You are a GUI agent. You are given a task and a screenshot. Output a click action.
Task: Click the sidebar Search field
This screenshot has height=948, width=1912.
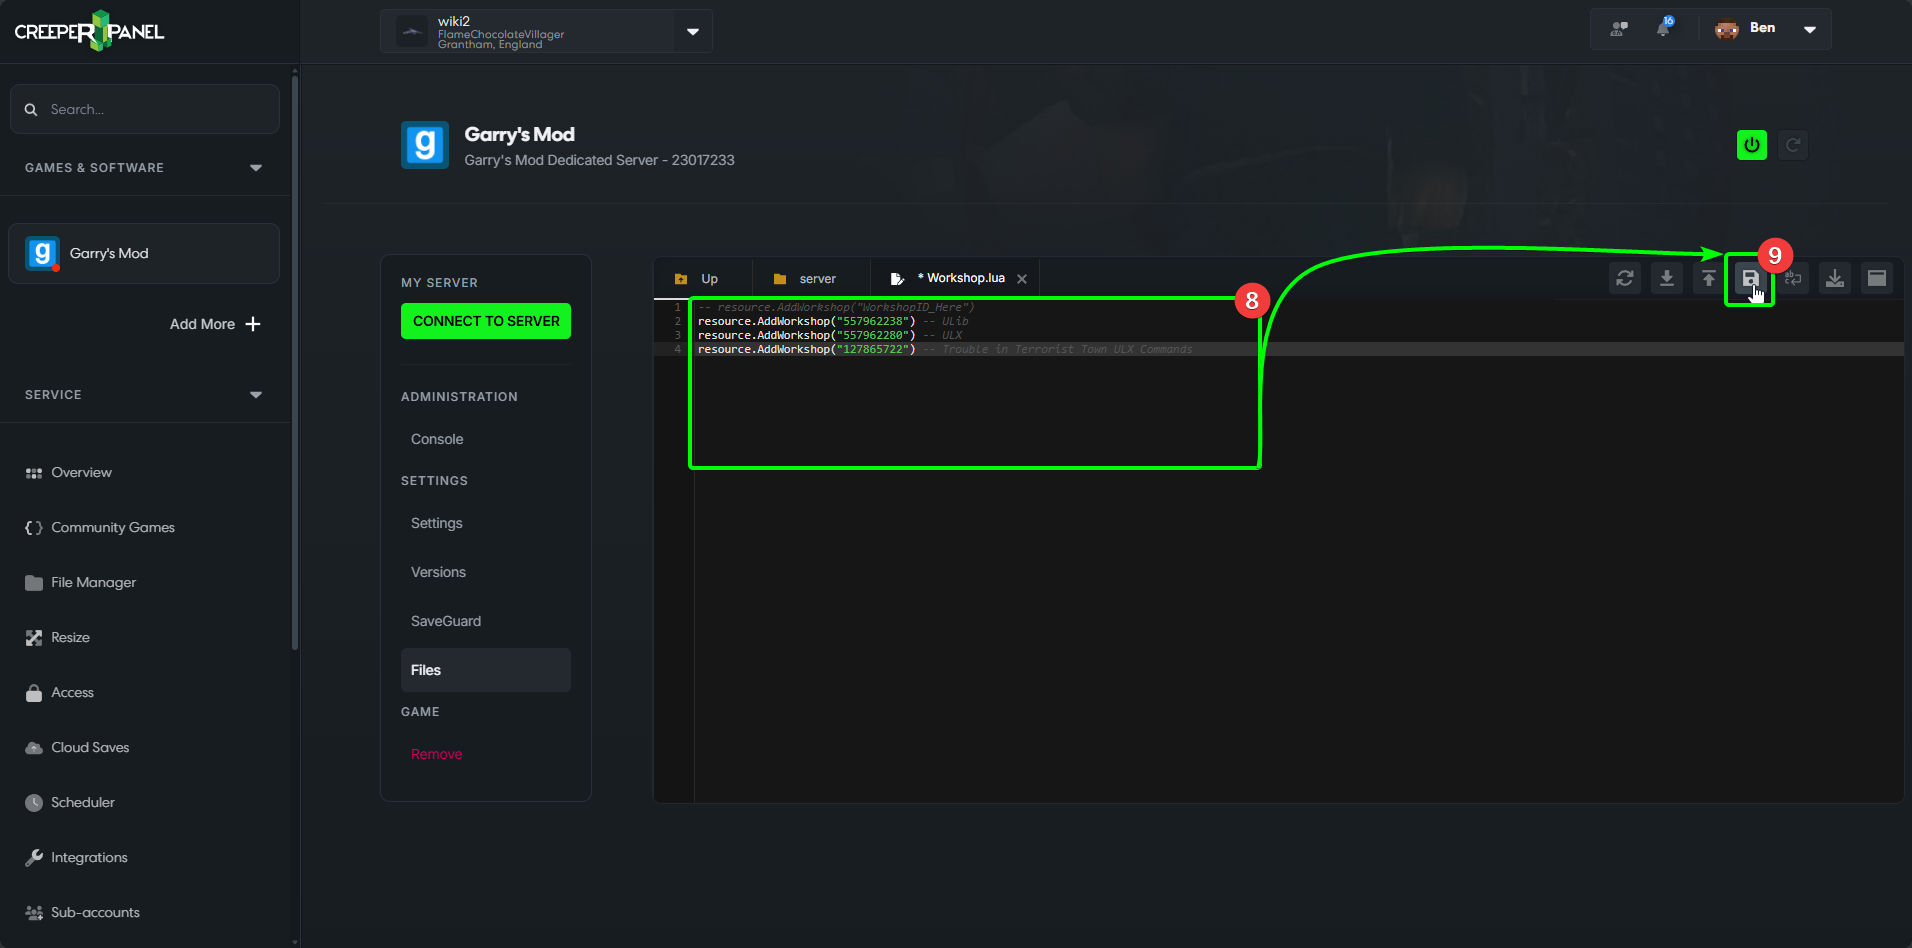click(x=145, y=109)
